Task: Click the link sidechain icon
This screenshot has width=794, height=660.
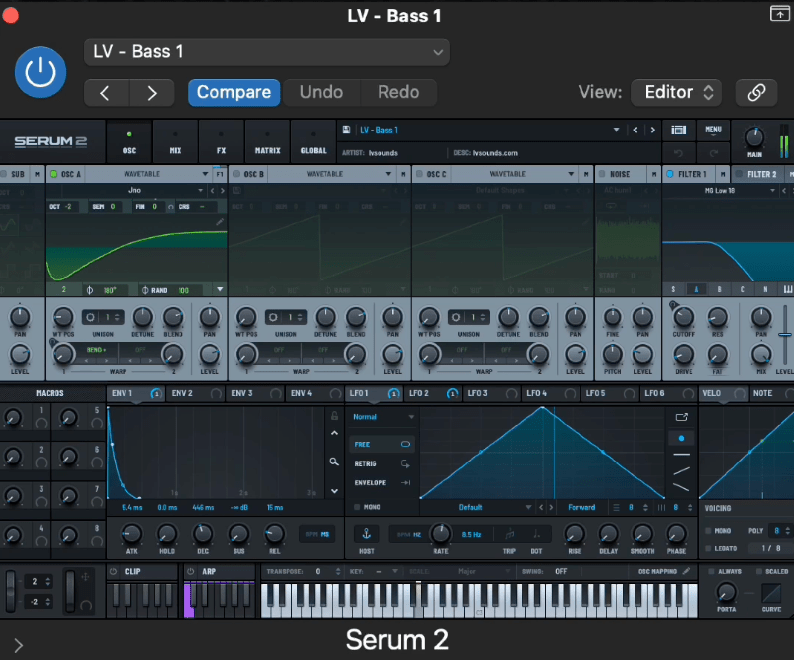Action: (756, 92)
